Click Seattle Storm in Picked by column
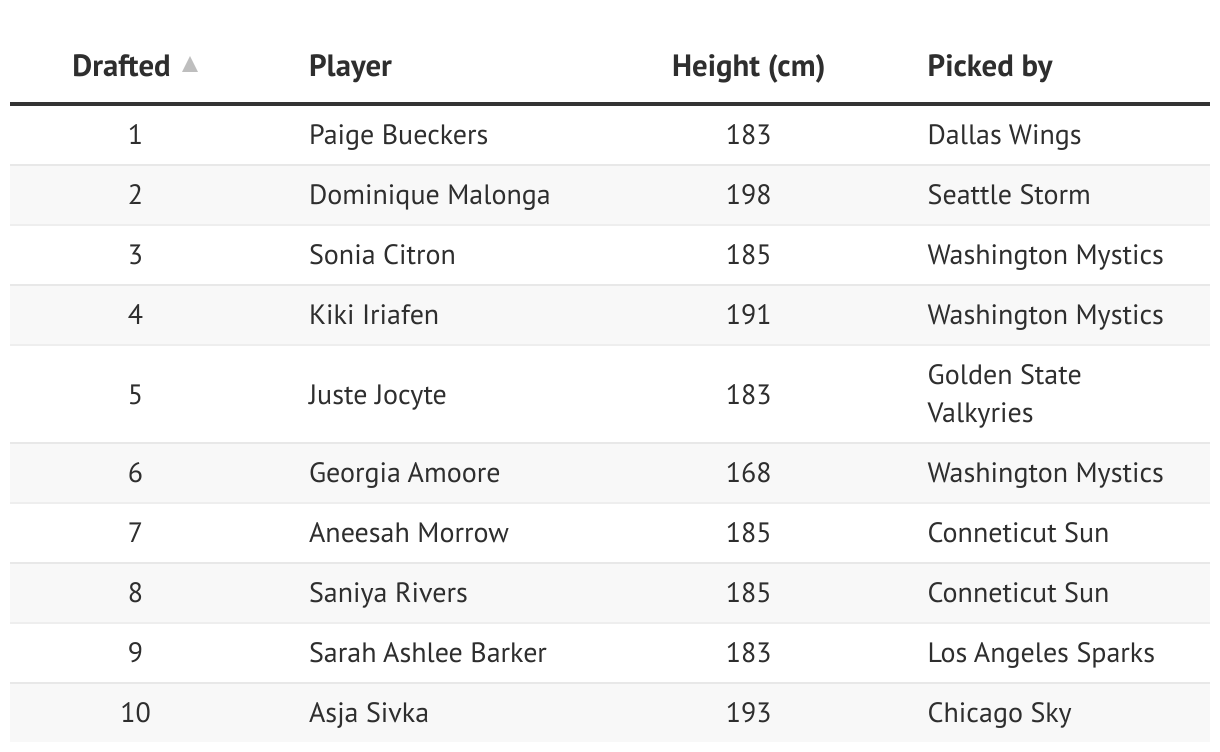 (x=1008, y=195)
